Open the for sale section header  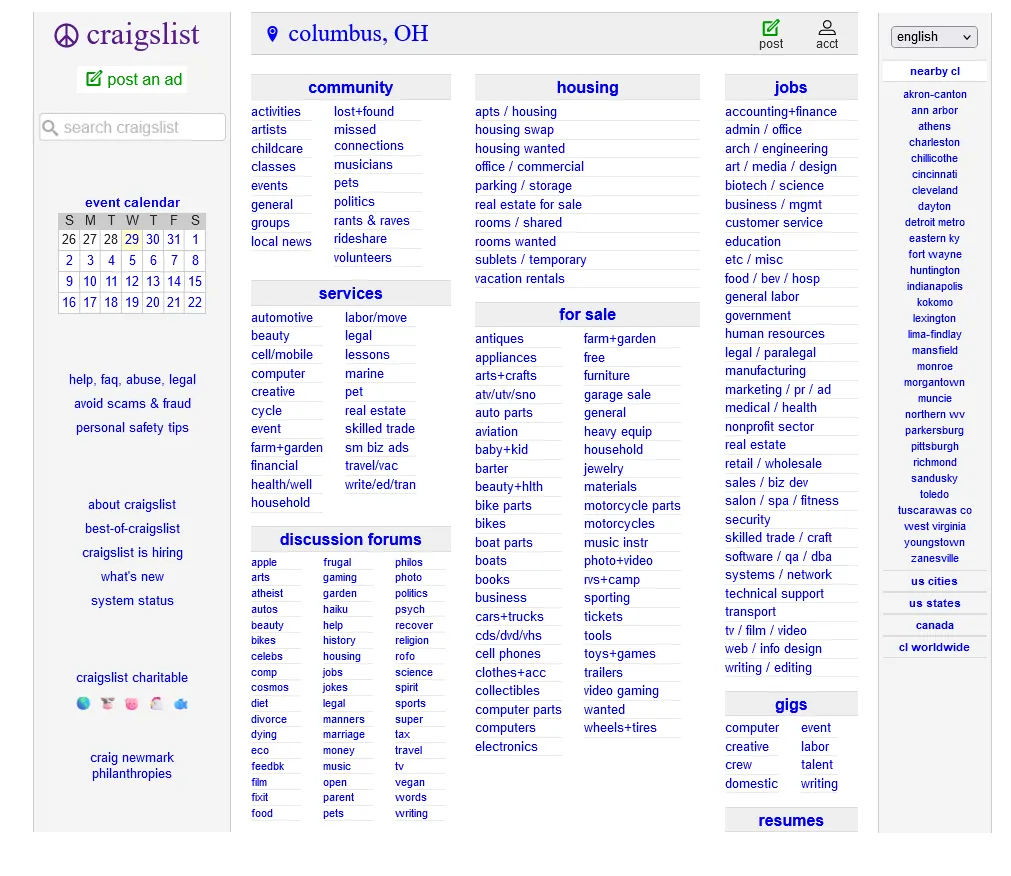pyautogui.click(x=587, y=314)
